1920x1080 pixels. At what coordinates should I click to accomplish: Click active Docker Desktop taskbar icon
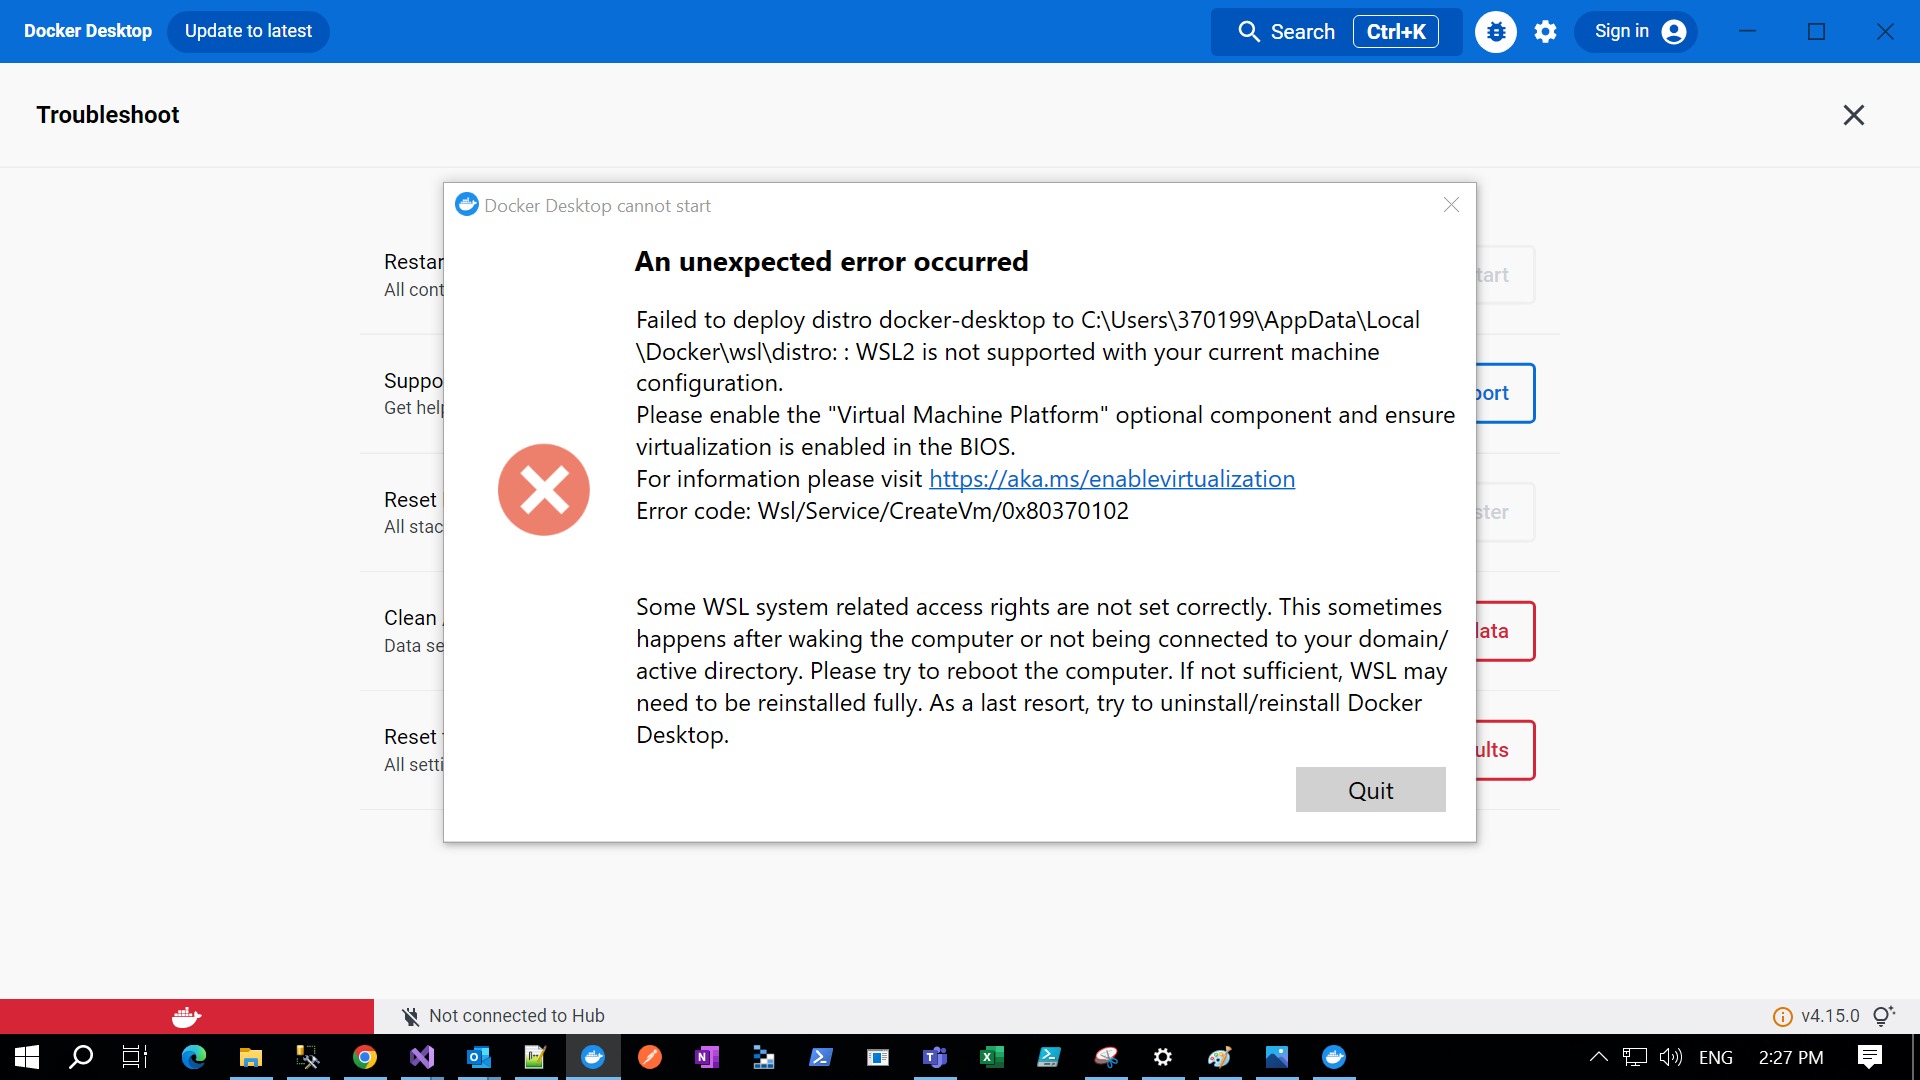point(593,1057)
